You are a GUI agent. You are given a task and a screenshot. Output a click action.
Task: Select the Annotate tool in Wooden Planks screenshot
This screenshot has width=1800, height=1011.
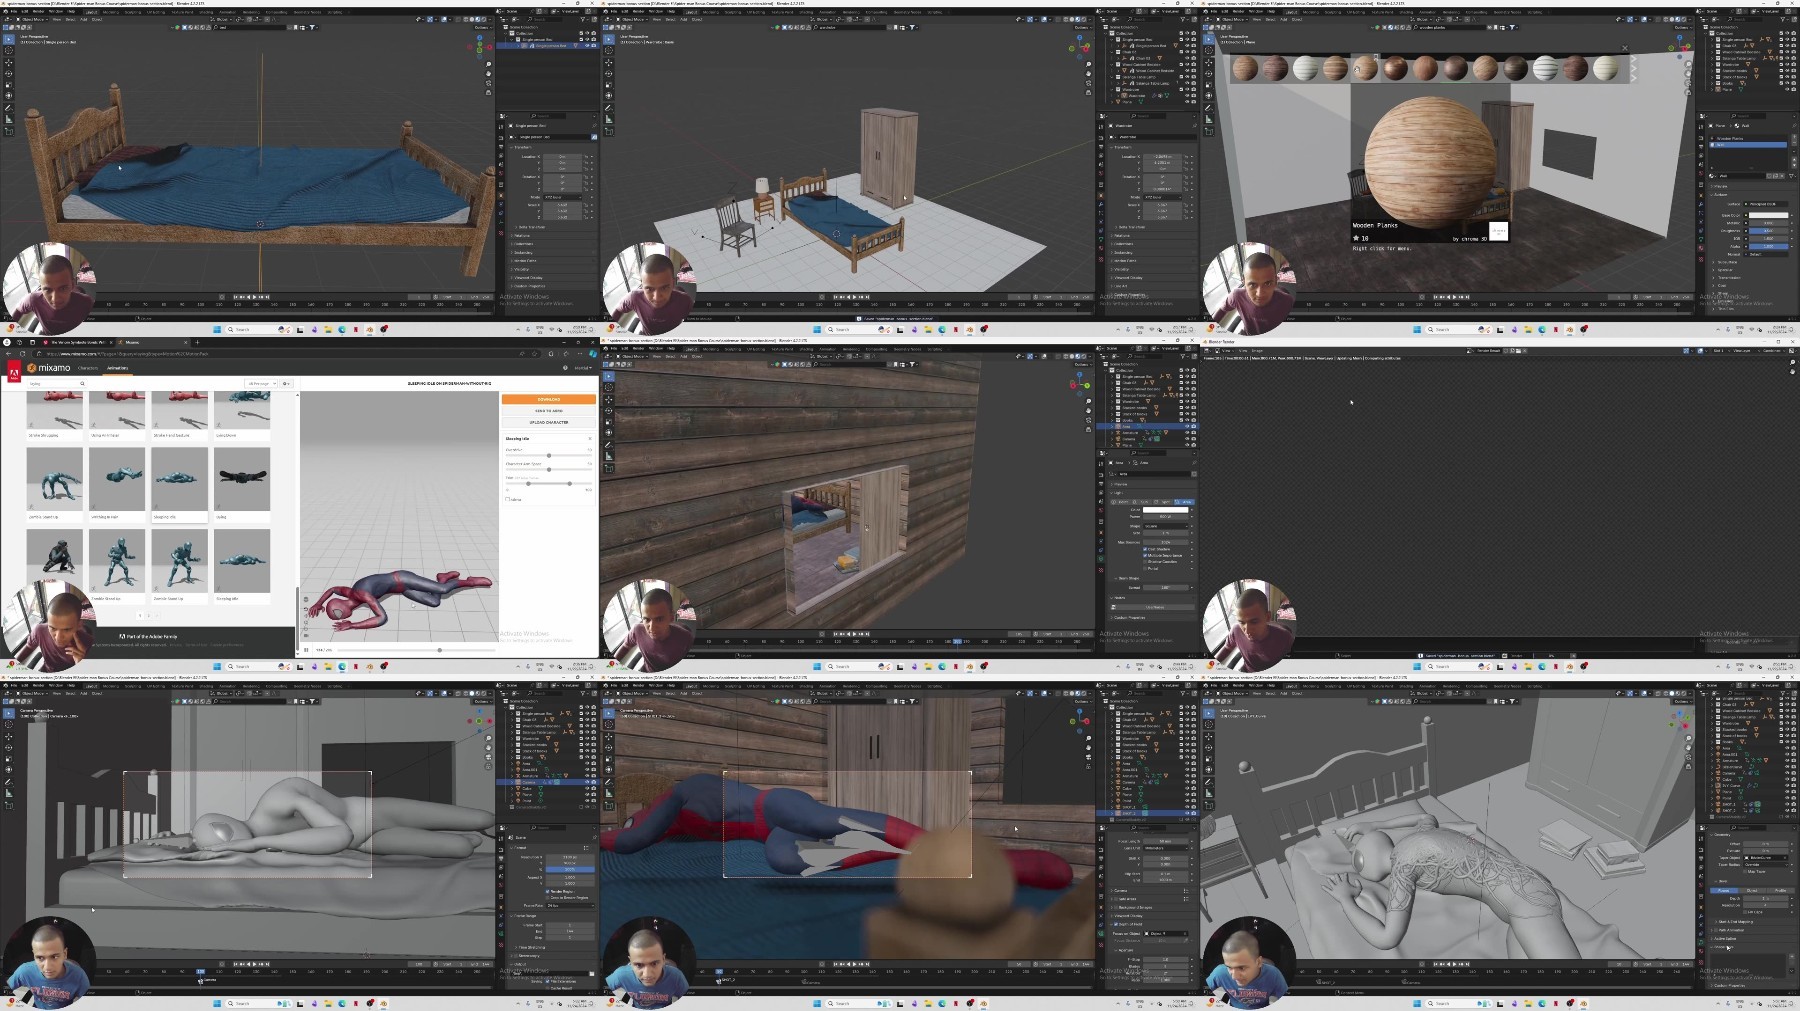click(1208, 108)
